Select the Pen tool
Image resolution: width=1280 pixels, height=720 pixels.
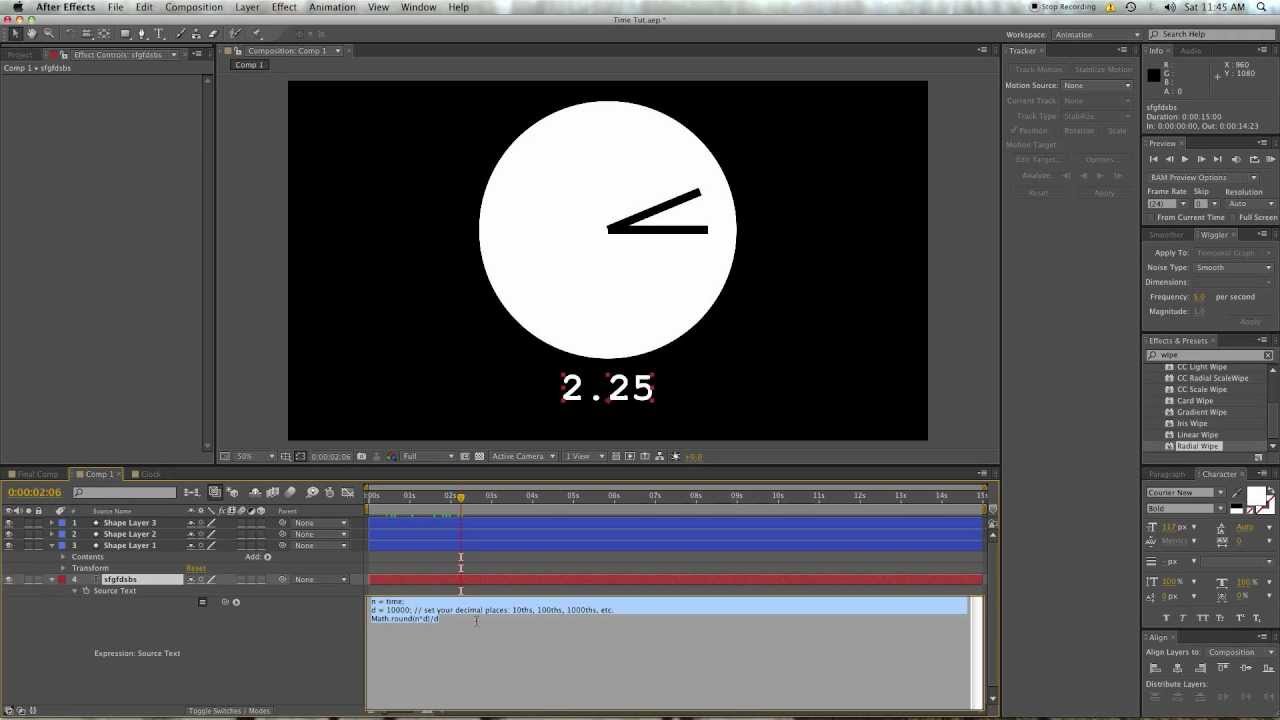tap(142, 34)
